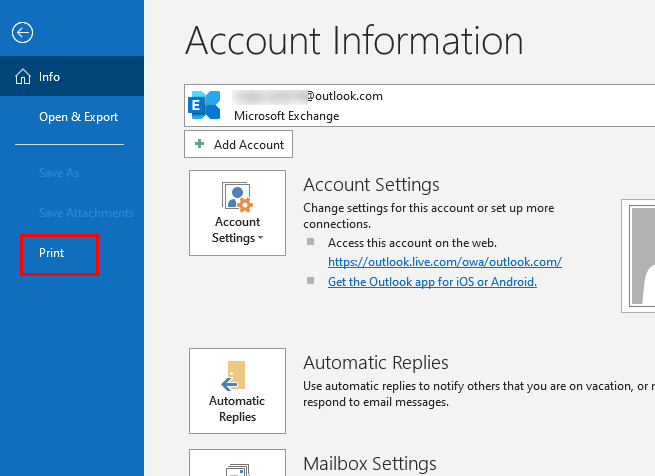Choose Save Attachments in sidebar
The image size is (655, 476).
coord(86,213)
